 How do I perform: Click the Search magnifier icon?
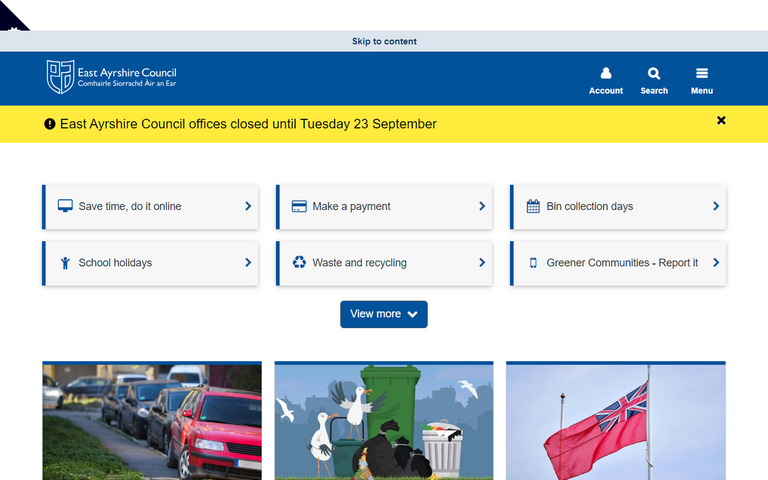tap(654, 73)
